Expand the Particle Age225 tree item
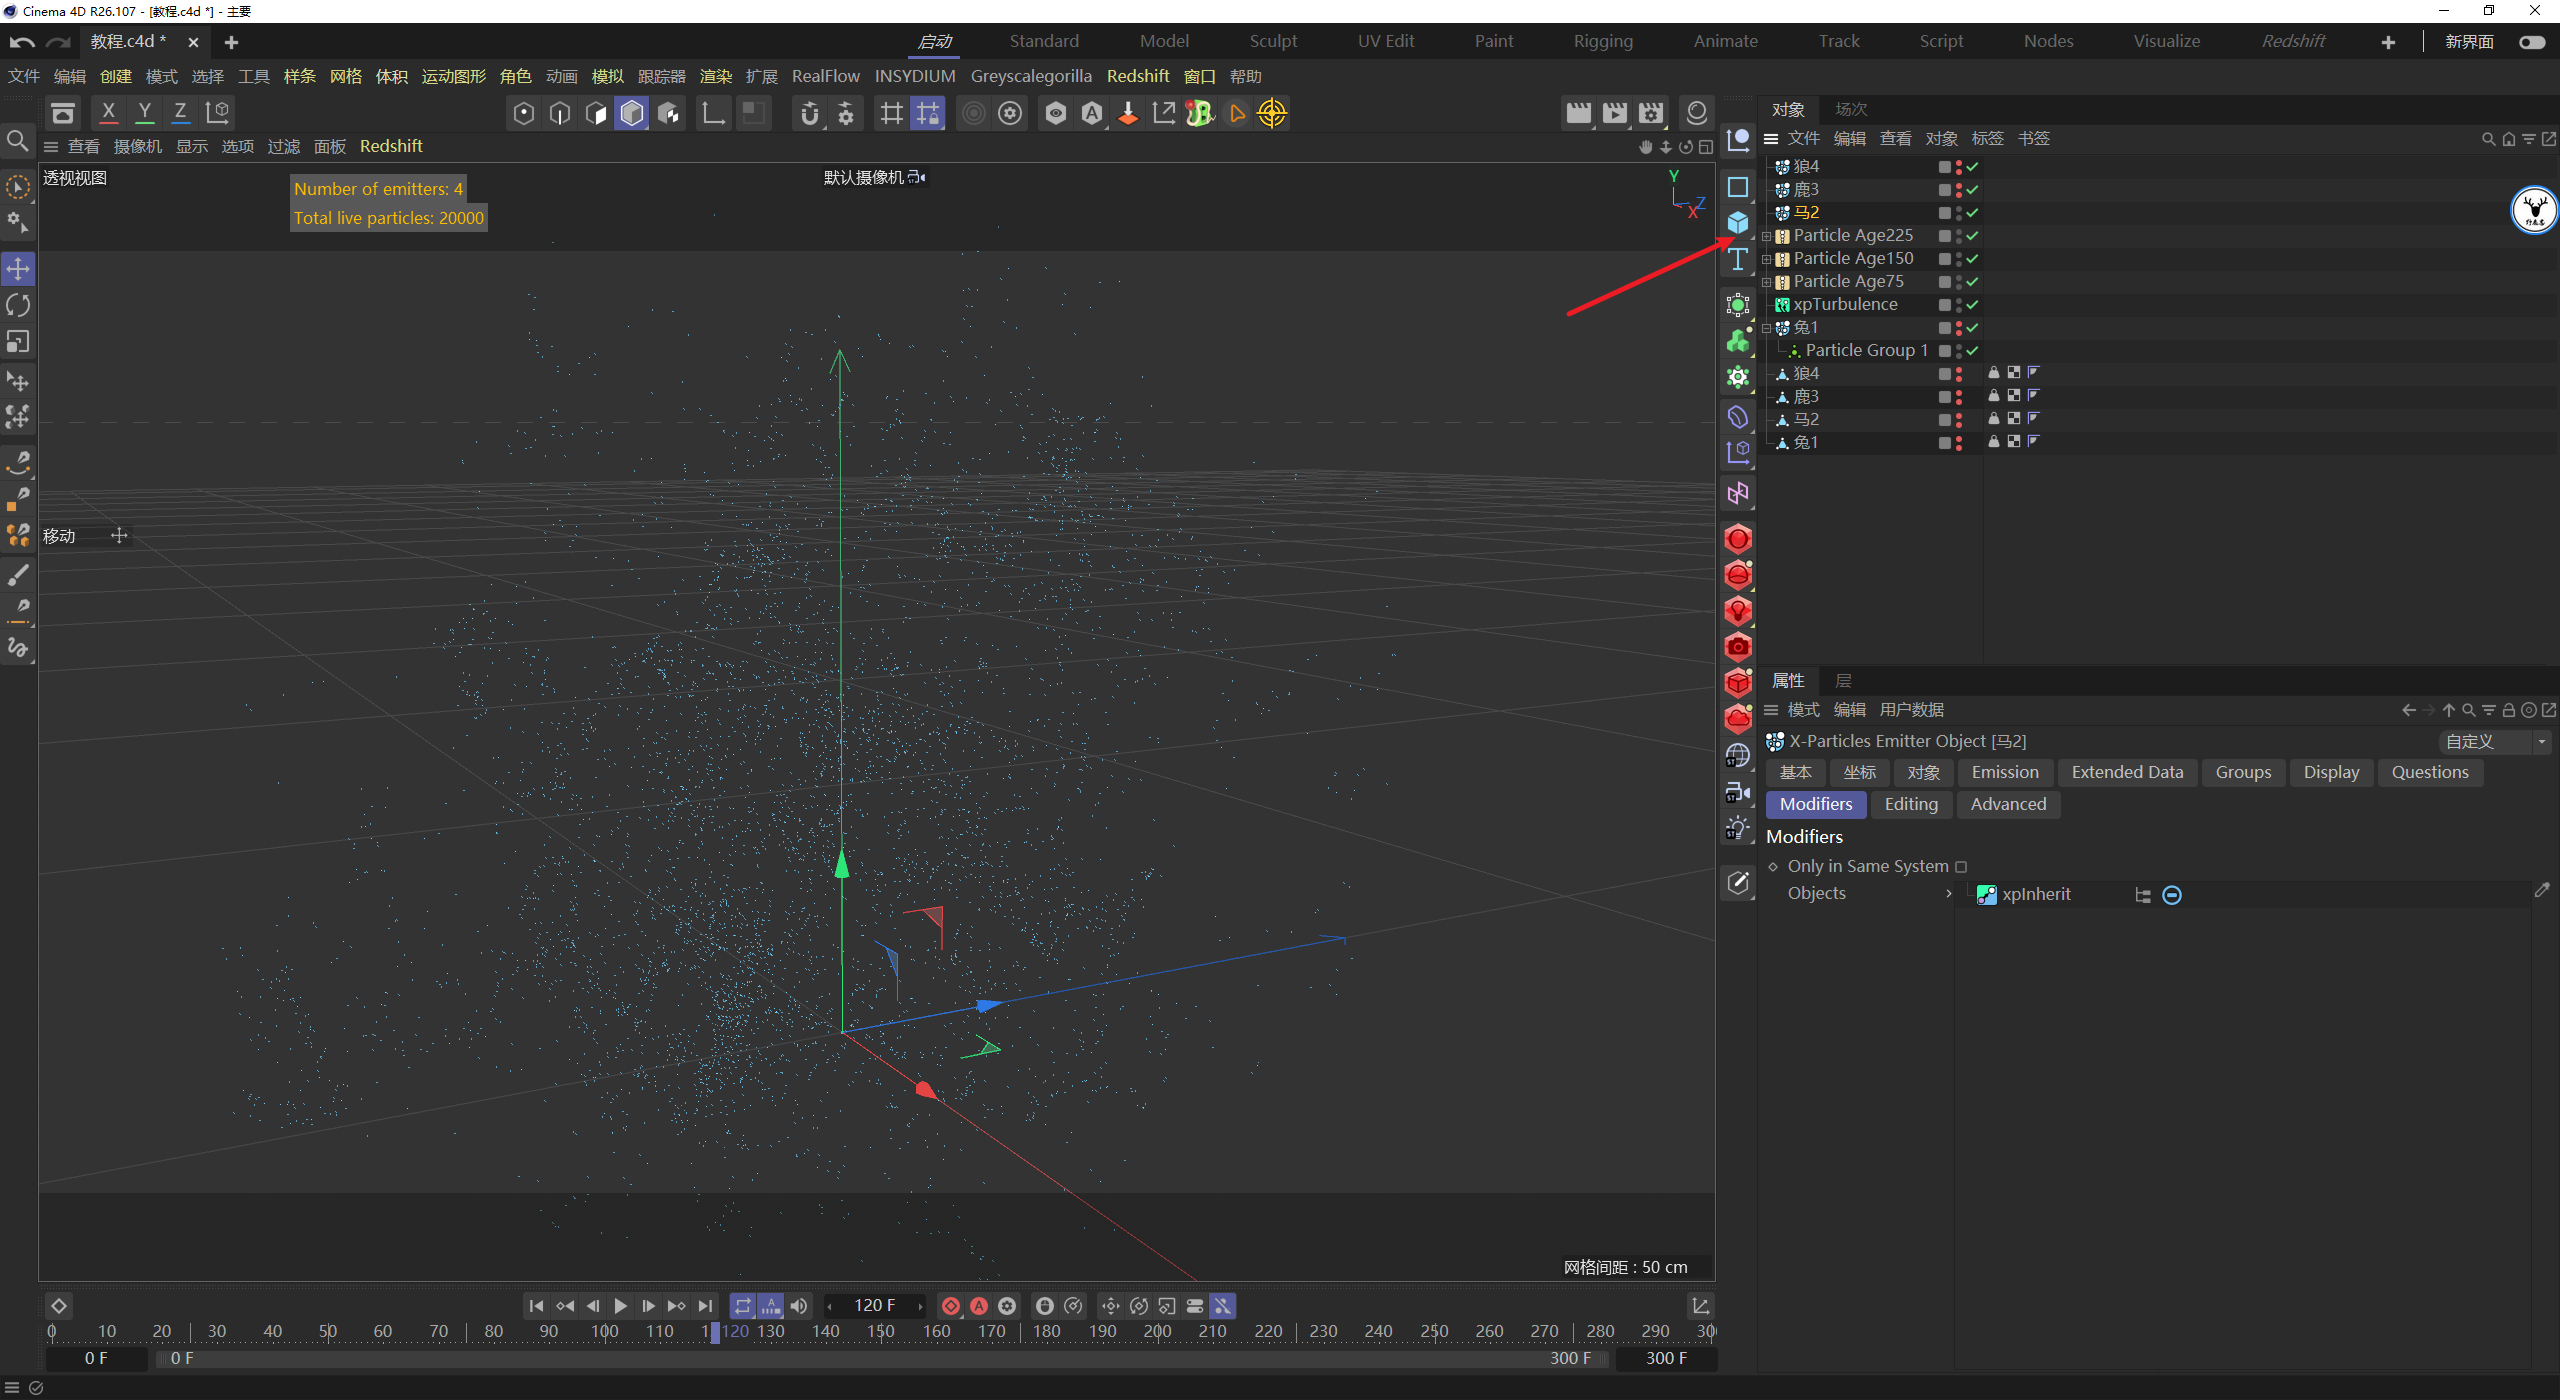The width and height of the screenshot is (2560, 1400). click(1767, 236)
